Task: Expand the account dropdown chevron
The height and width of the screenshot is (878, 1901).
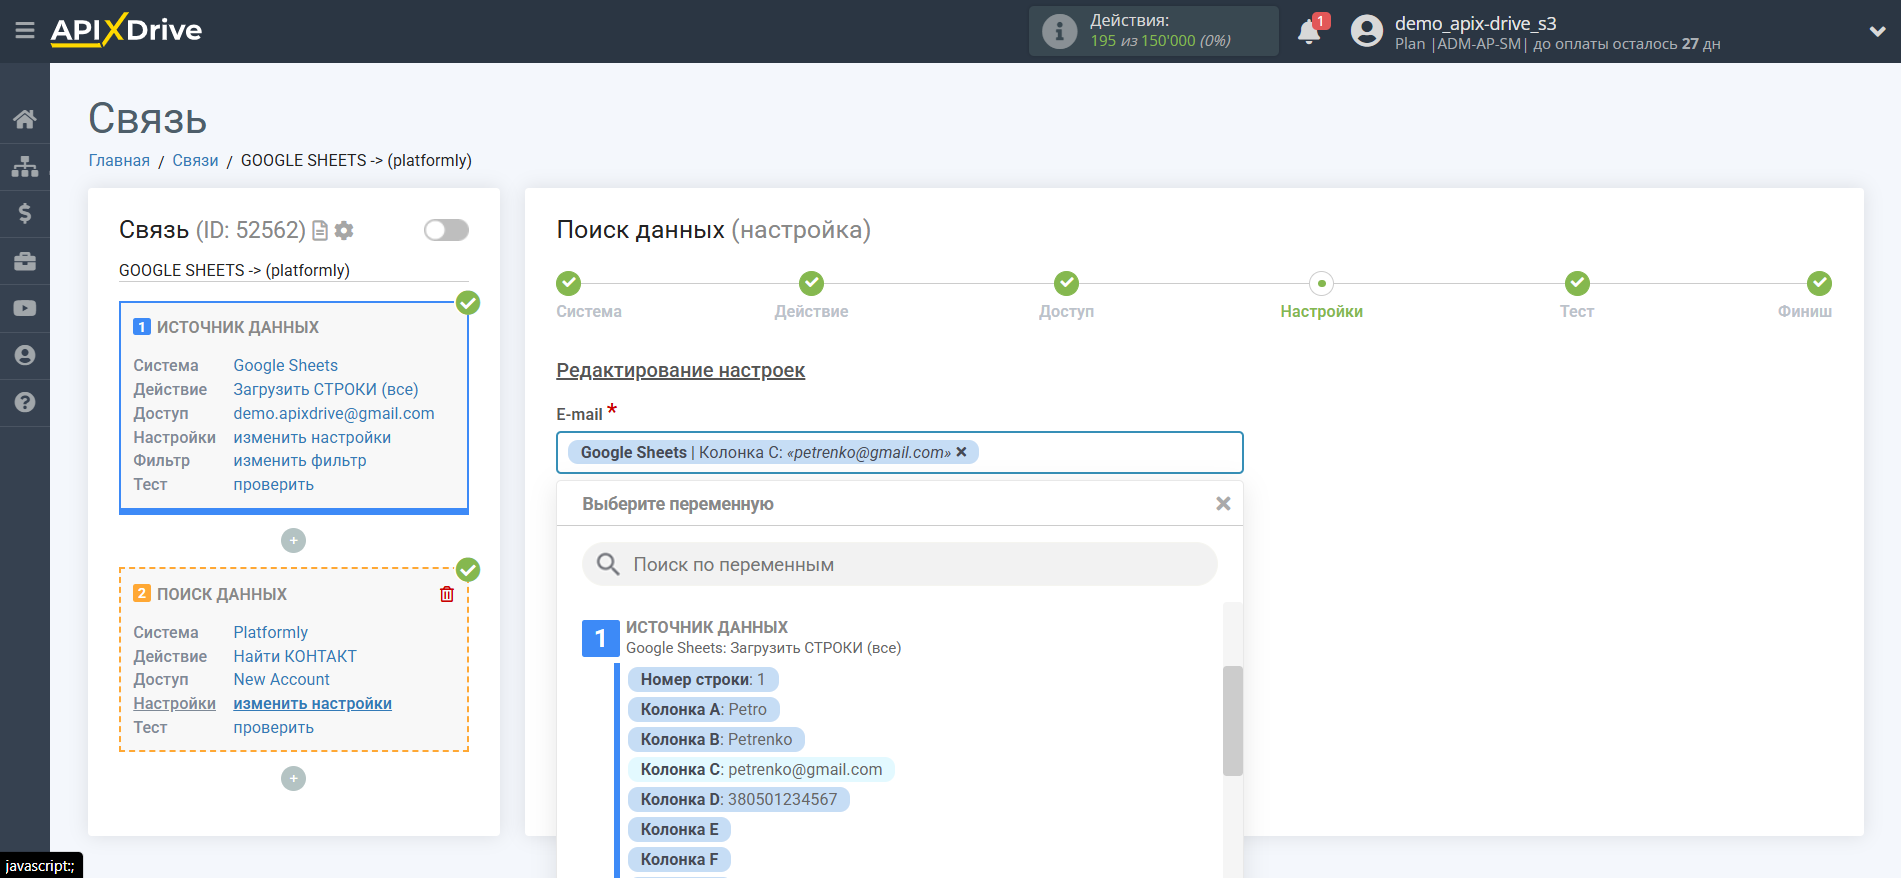Action: point(1877,31)
